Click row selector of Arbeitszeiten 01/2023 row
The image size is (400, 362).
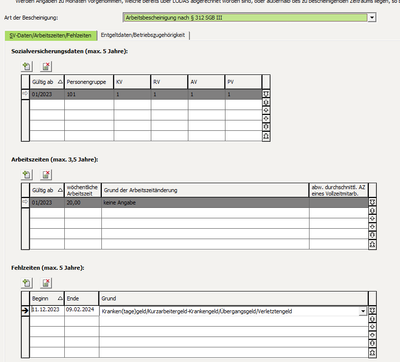point(25,203)
